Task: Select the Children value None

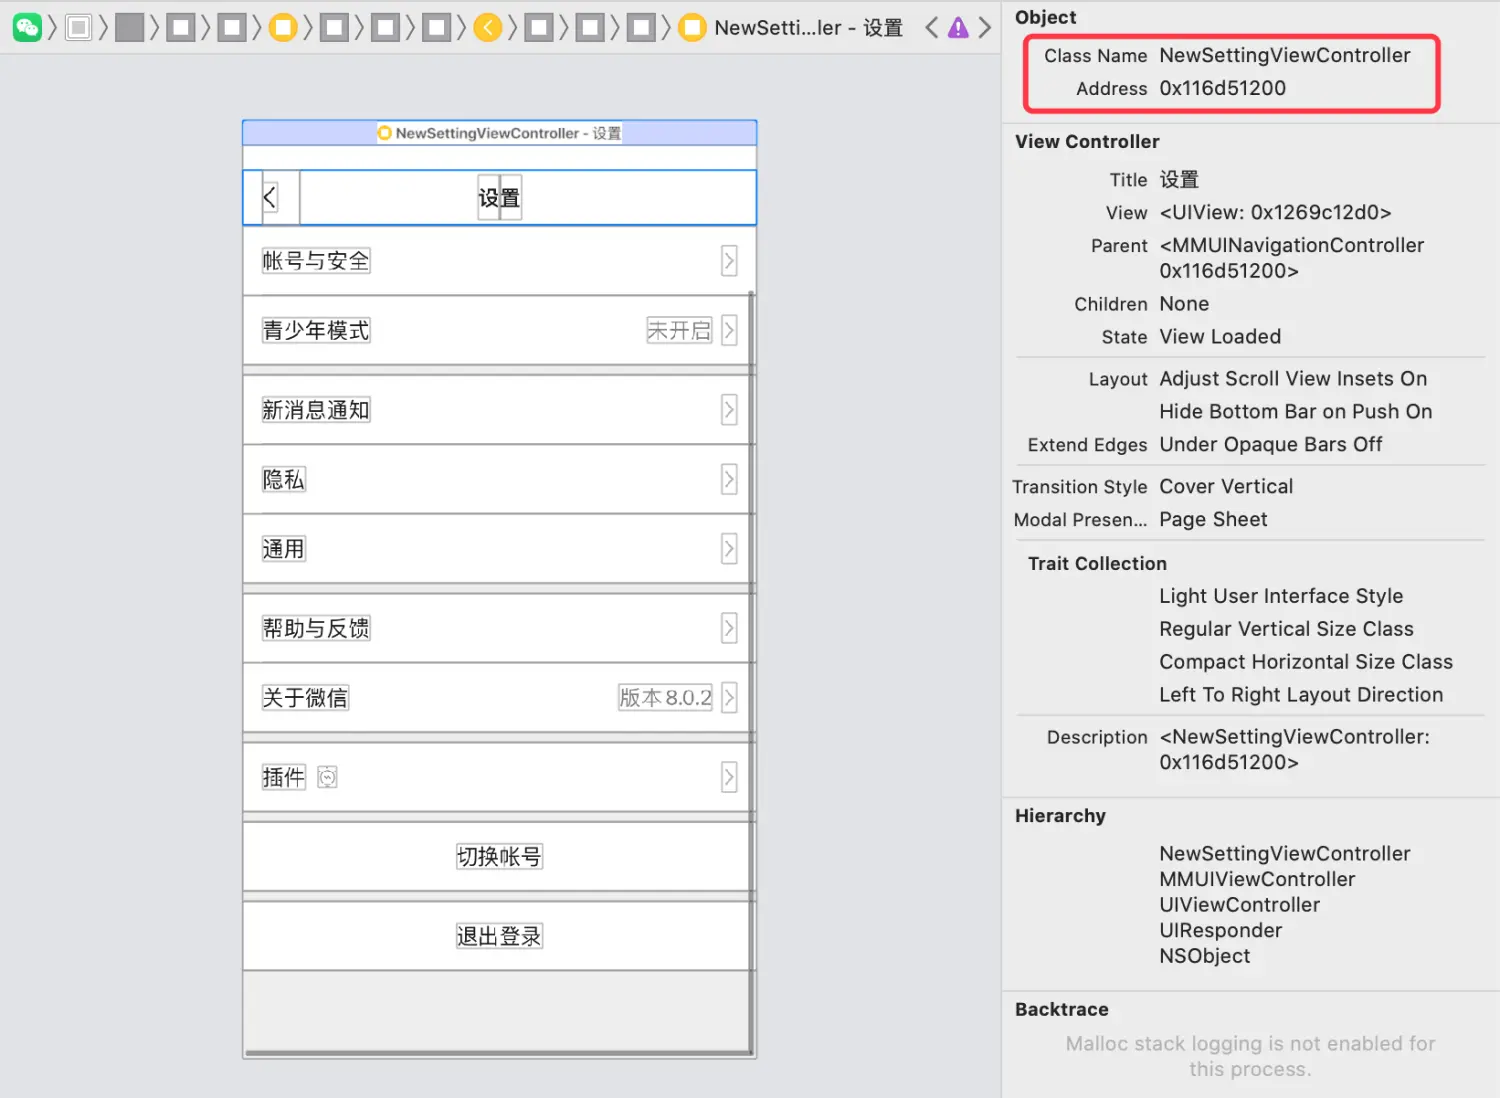Action: click(x=1184, y=304)
